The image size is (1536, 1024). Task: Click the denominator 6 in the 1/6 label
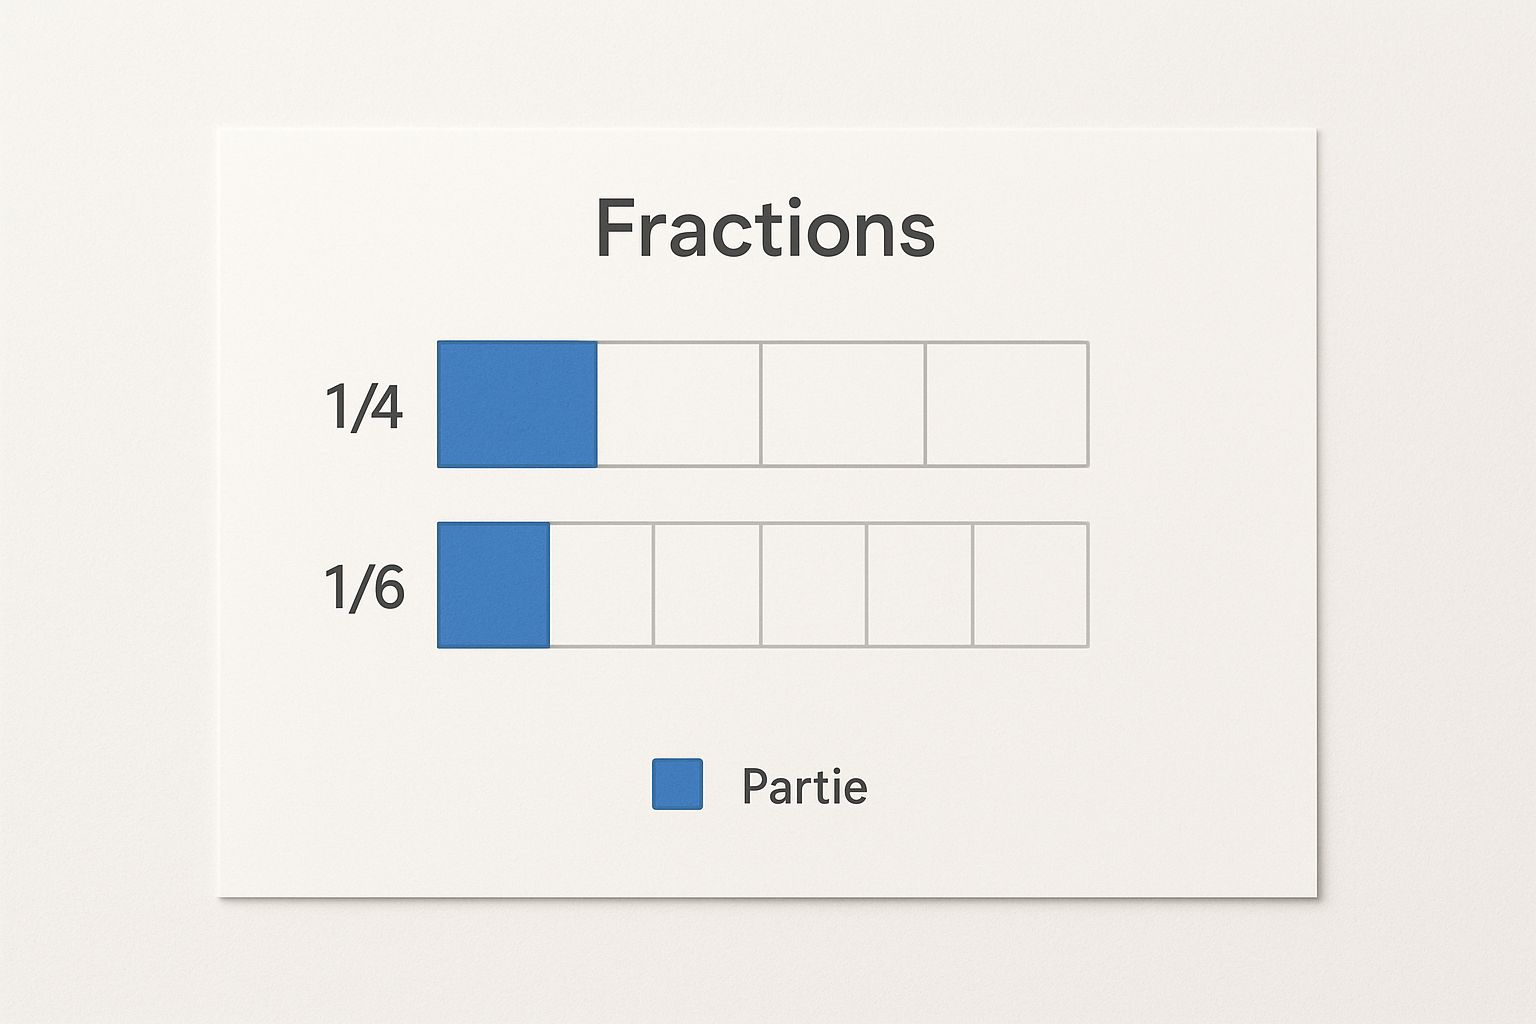[386, 587]
